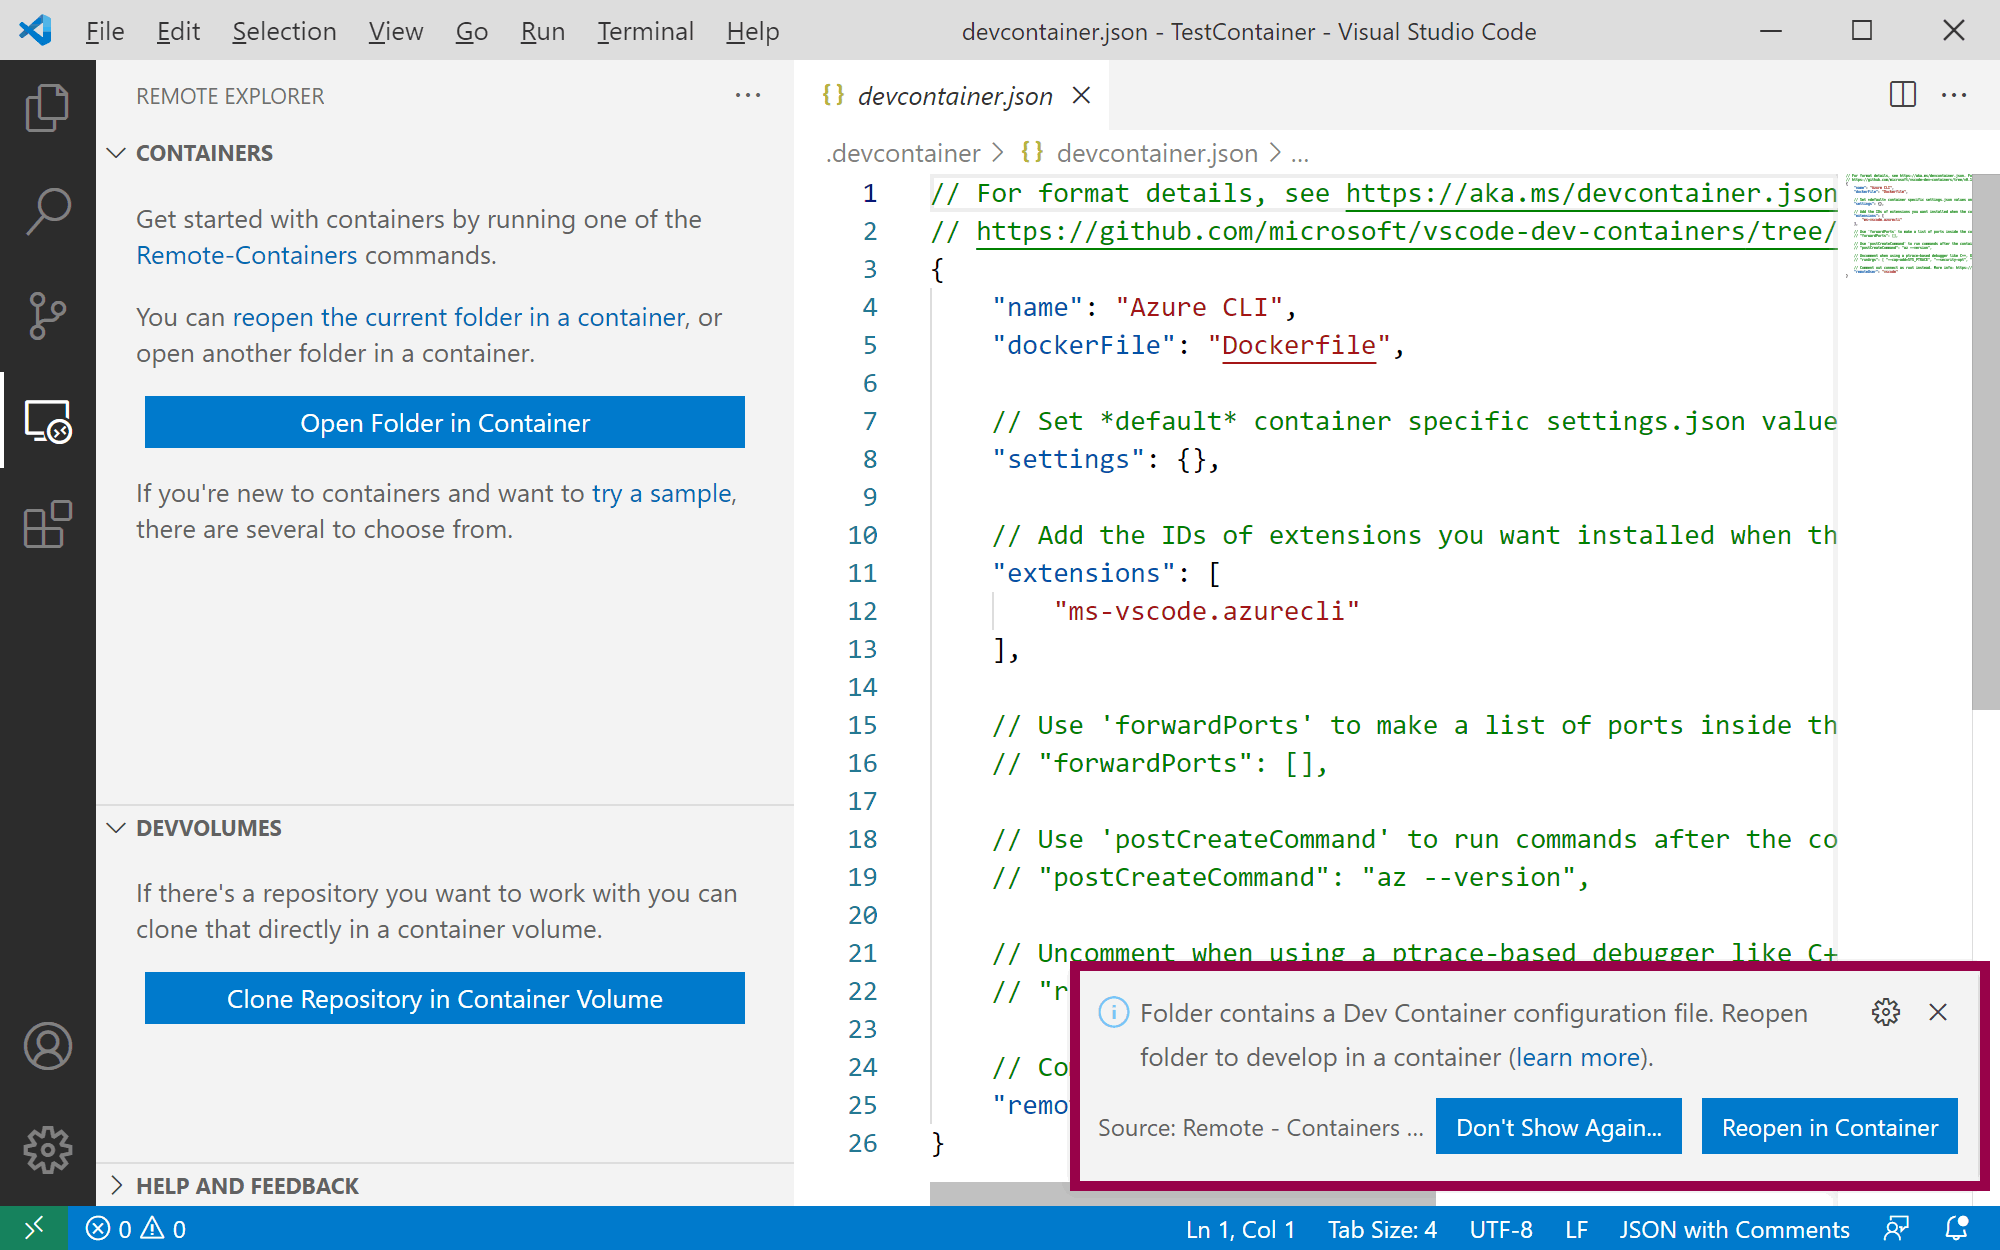Open the Extensions view icon
This screenshot has width=2000, height=1250.
point(47,524)
